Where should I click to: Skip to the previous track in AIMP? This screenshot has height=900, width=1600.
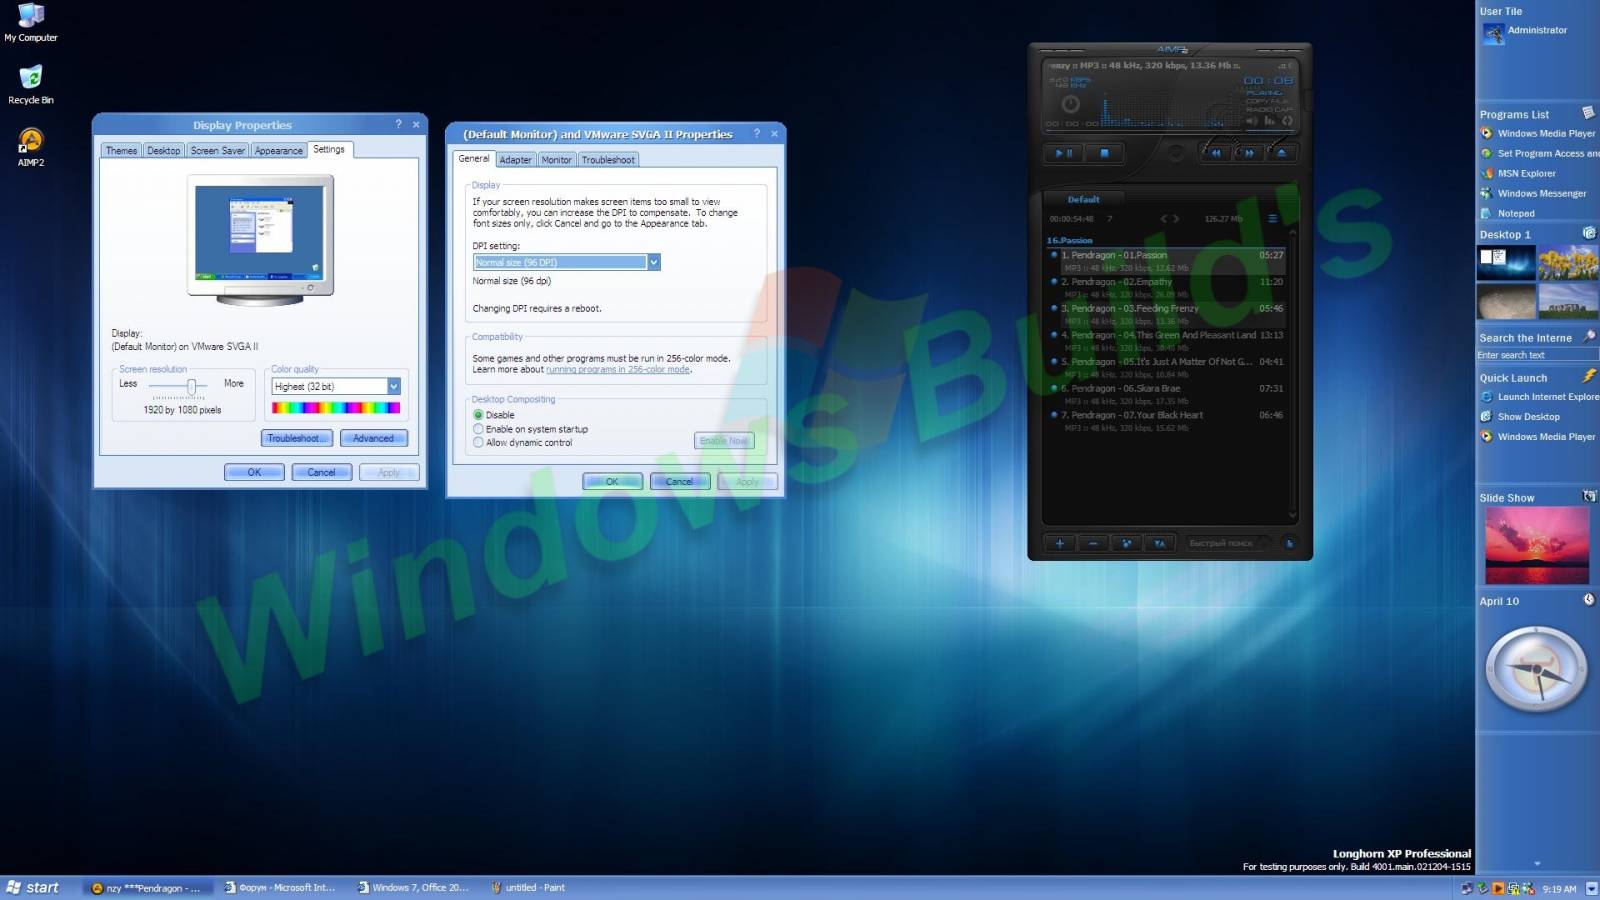tap(1215, 153)
